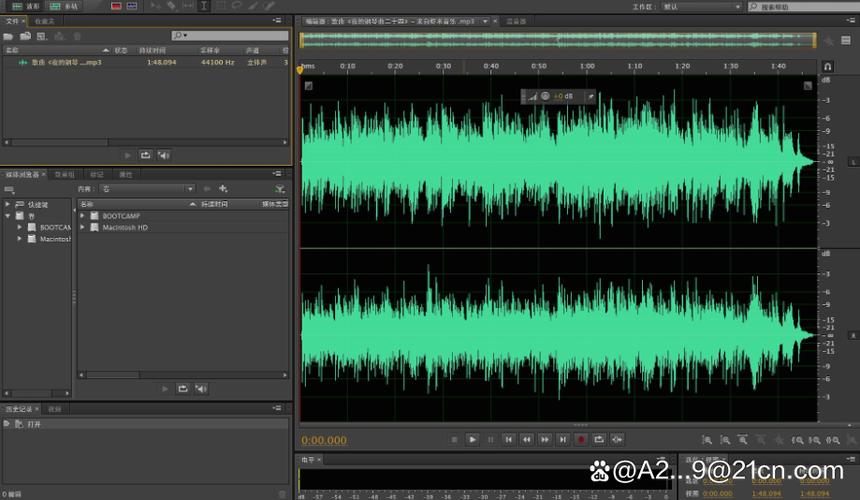
Task: Click the file type filter funnel icon
Action: pos(280,189)
